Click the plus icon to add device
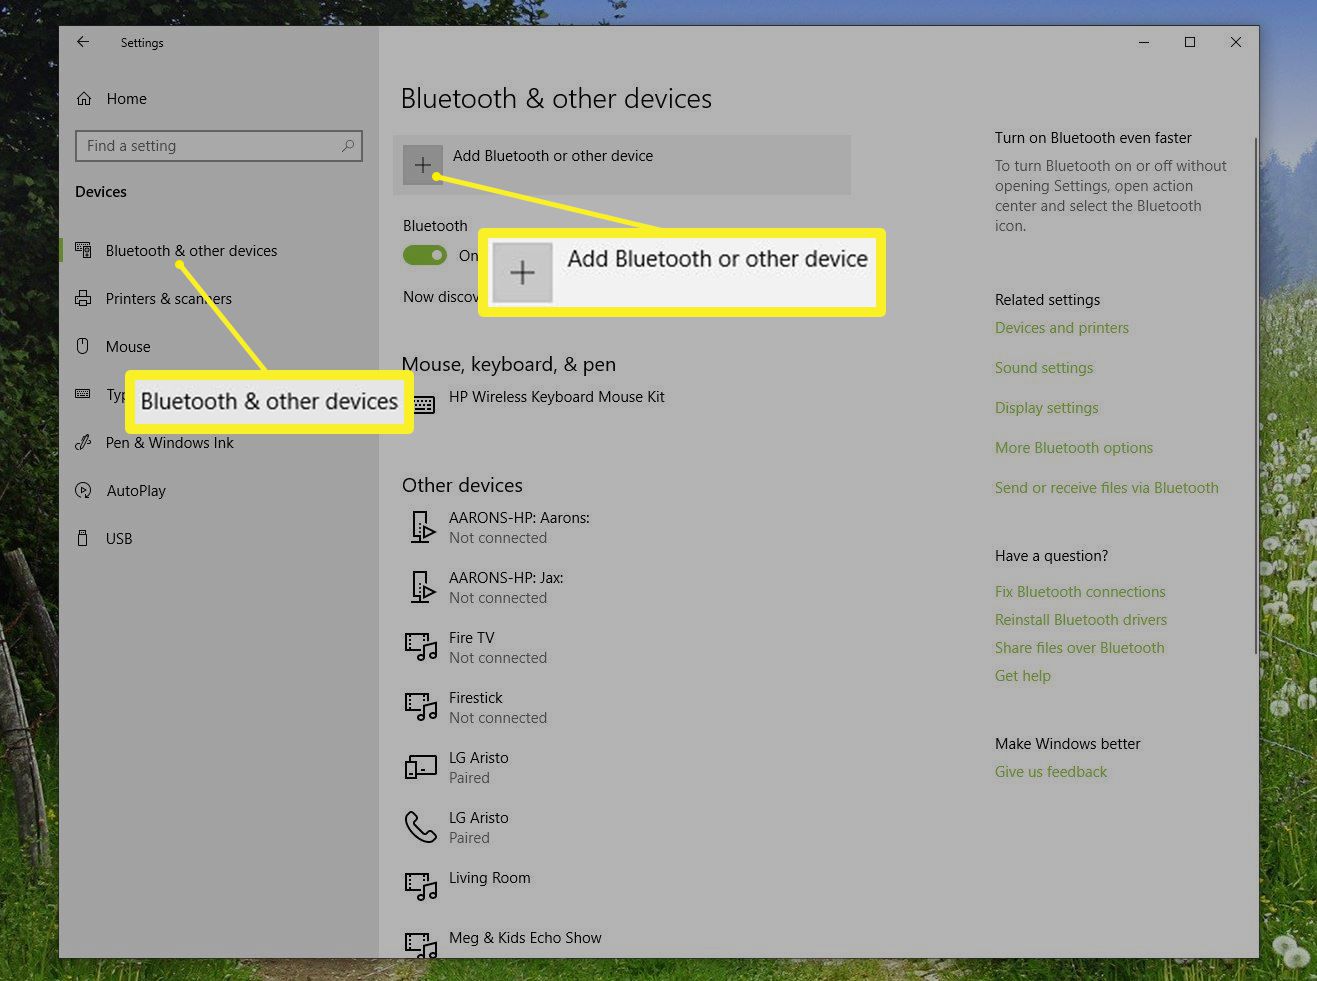1317x981 pixels. point(423,165)
